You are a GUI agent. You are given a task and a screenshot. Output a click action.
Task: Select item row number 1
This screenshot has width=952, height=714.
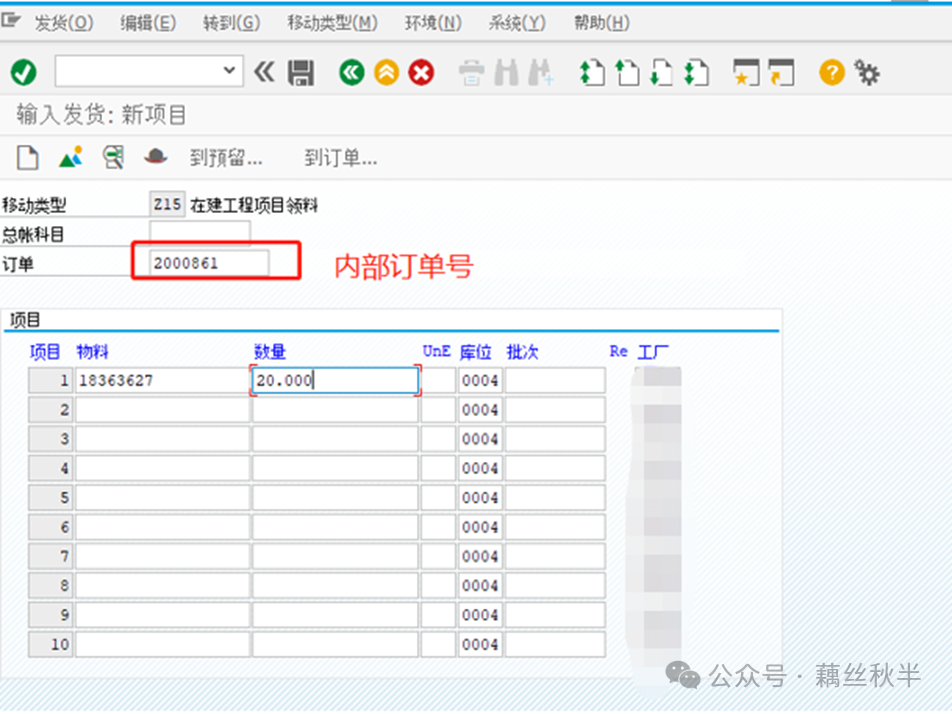[50, 381]
